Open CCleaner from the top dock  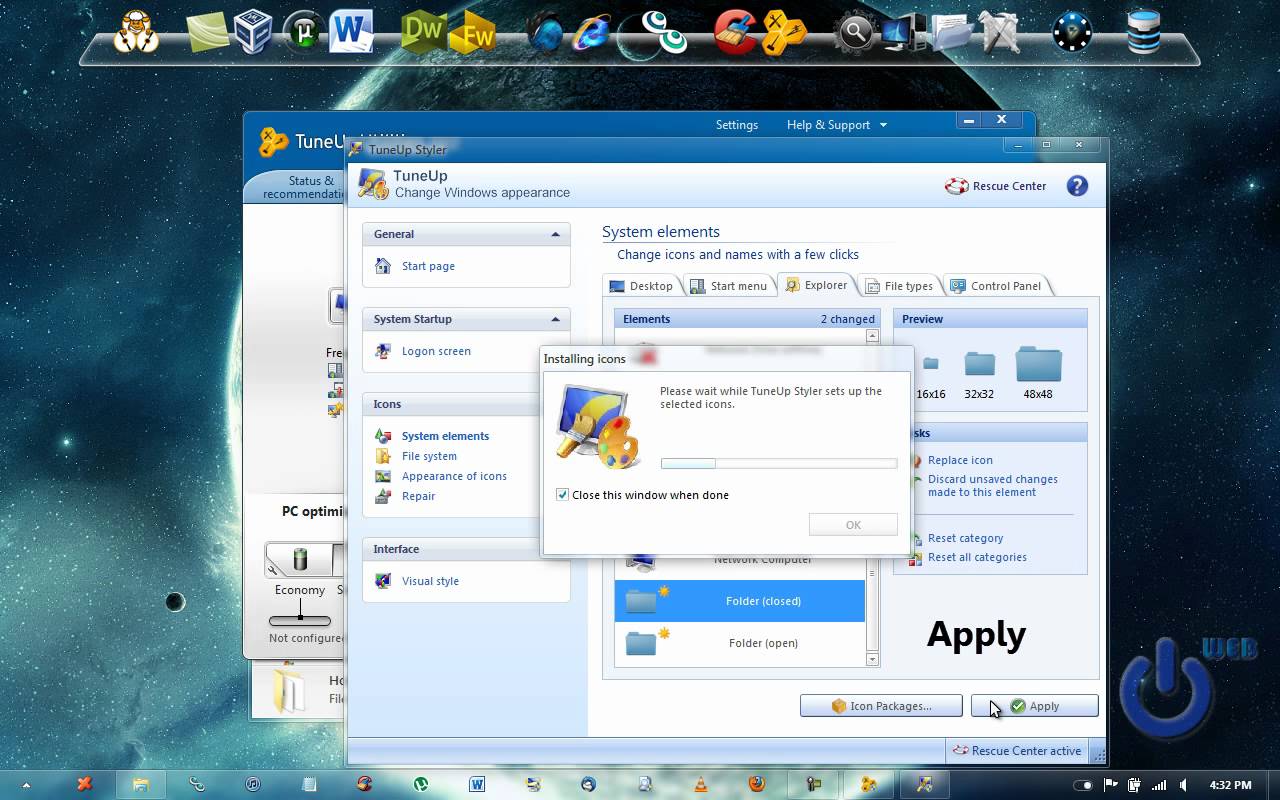[736, 32]
